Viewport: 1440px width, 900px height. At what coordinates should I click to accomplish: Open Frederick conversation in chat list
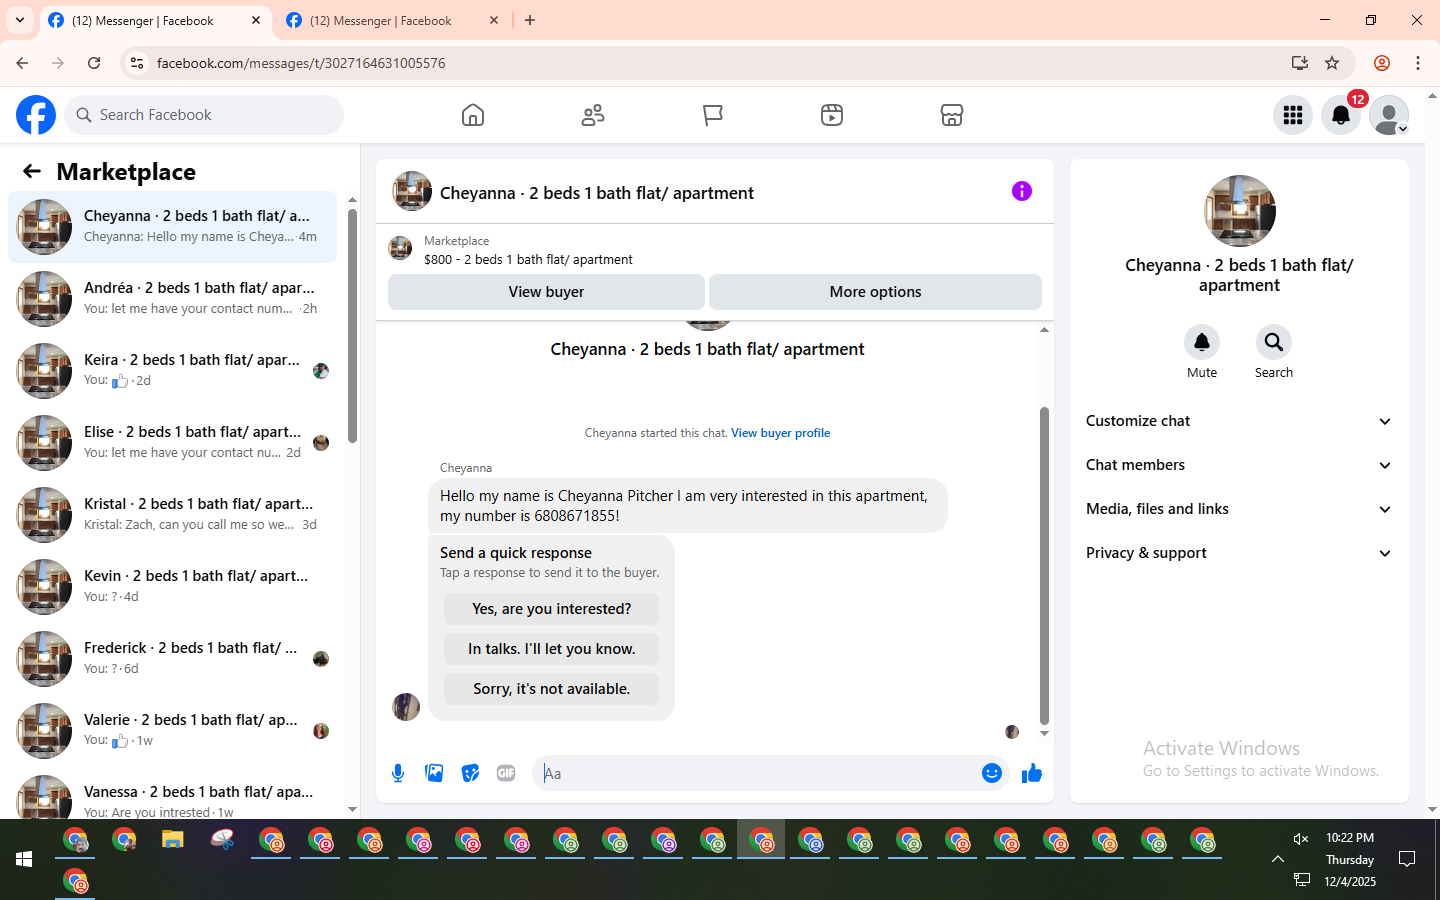point(173,659)
